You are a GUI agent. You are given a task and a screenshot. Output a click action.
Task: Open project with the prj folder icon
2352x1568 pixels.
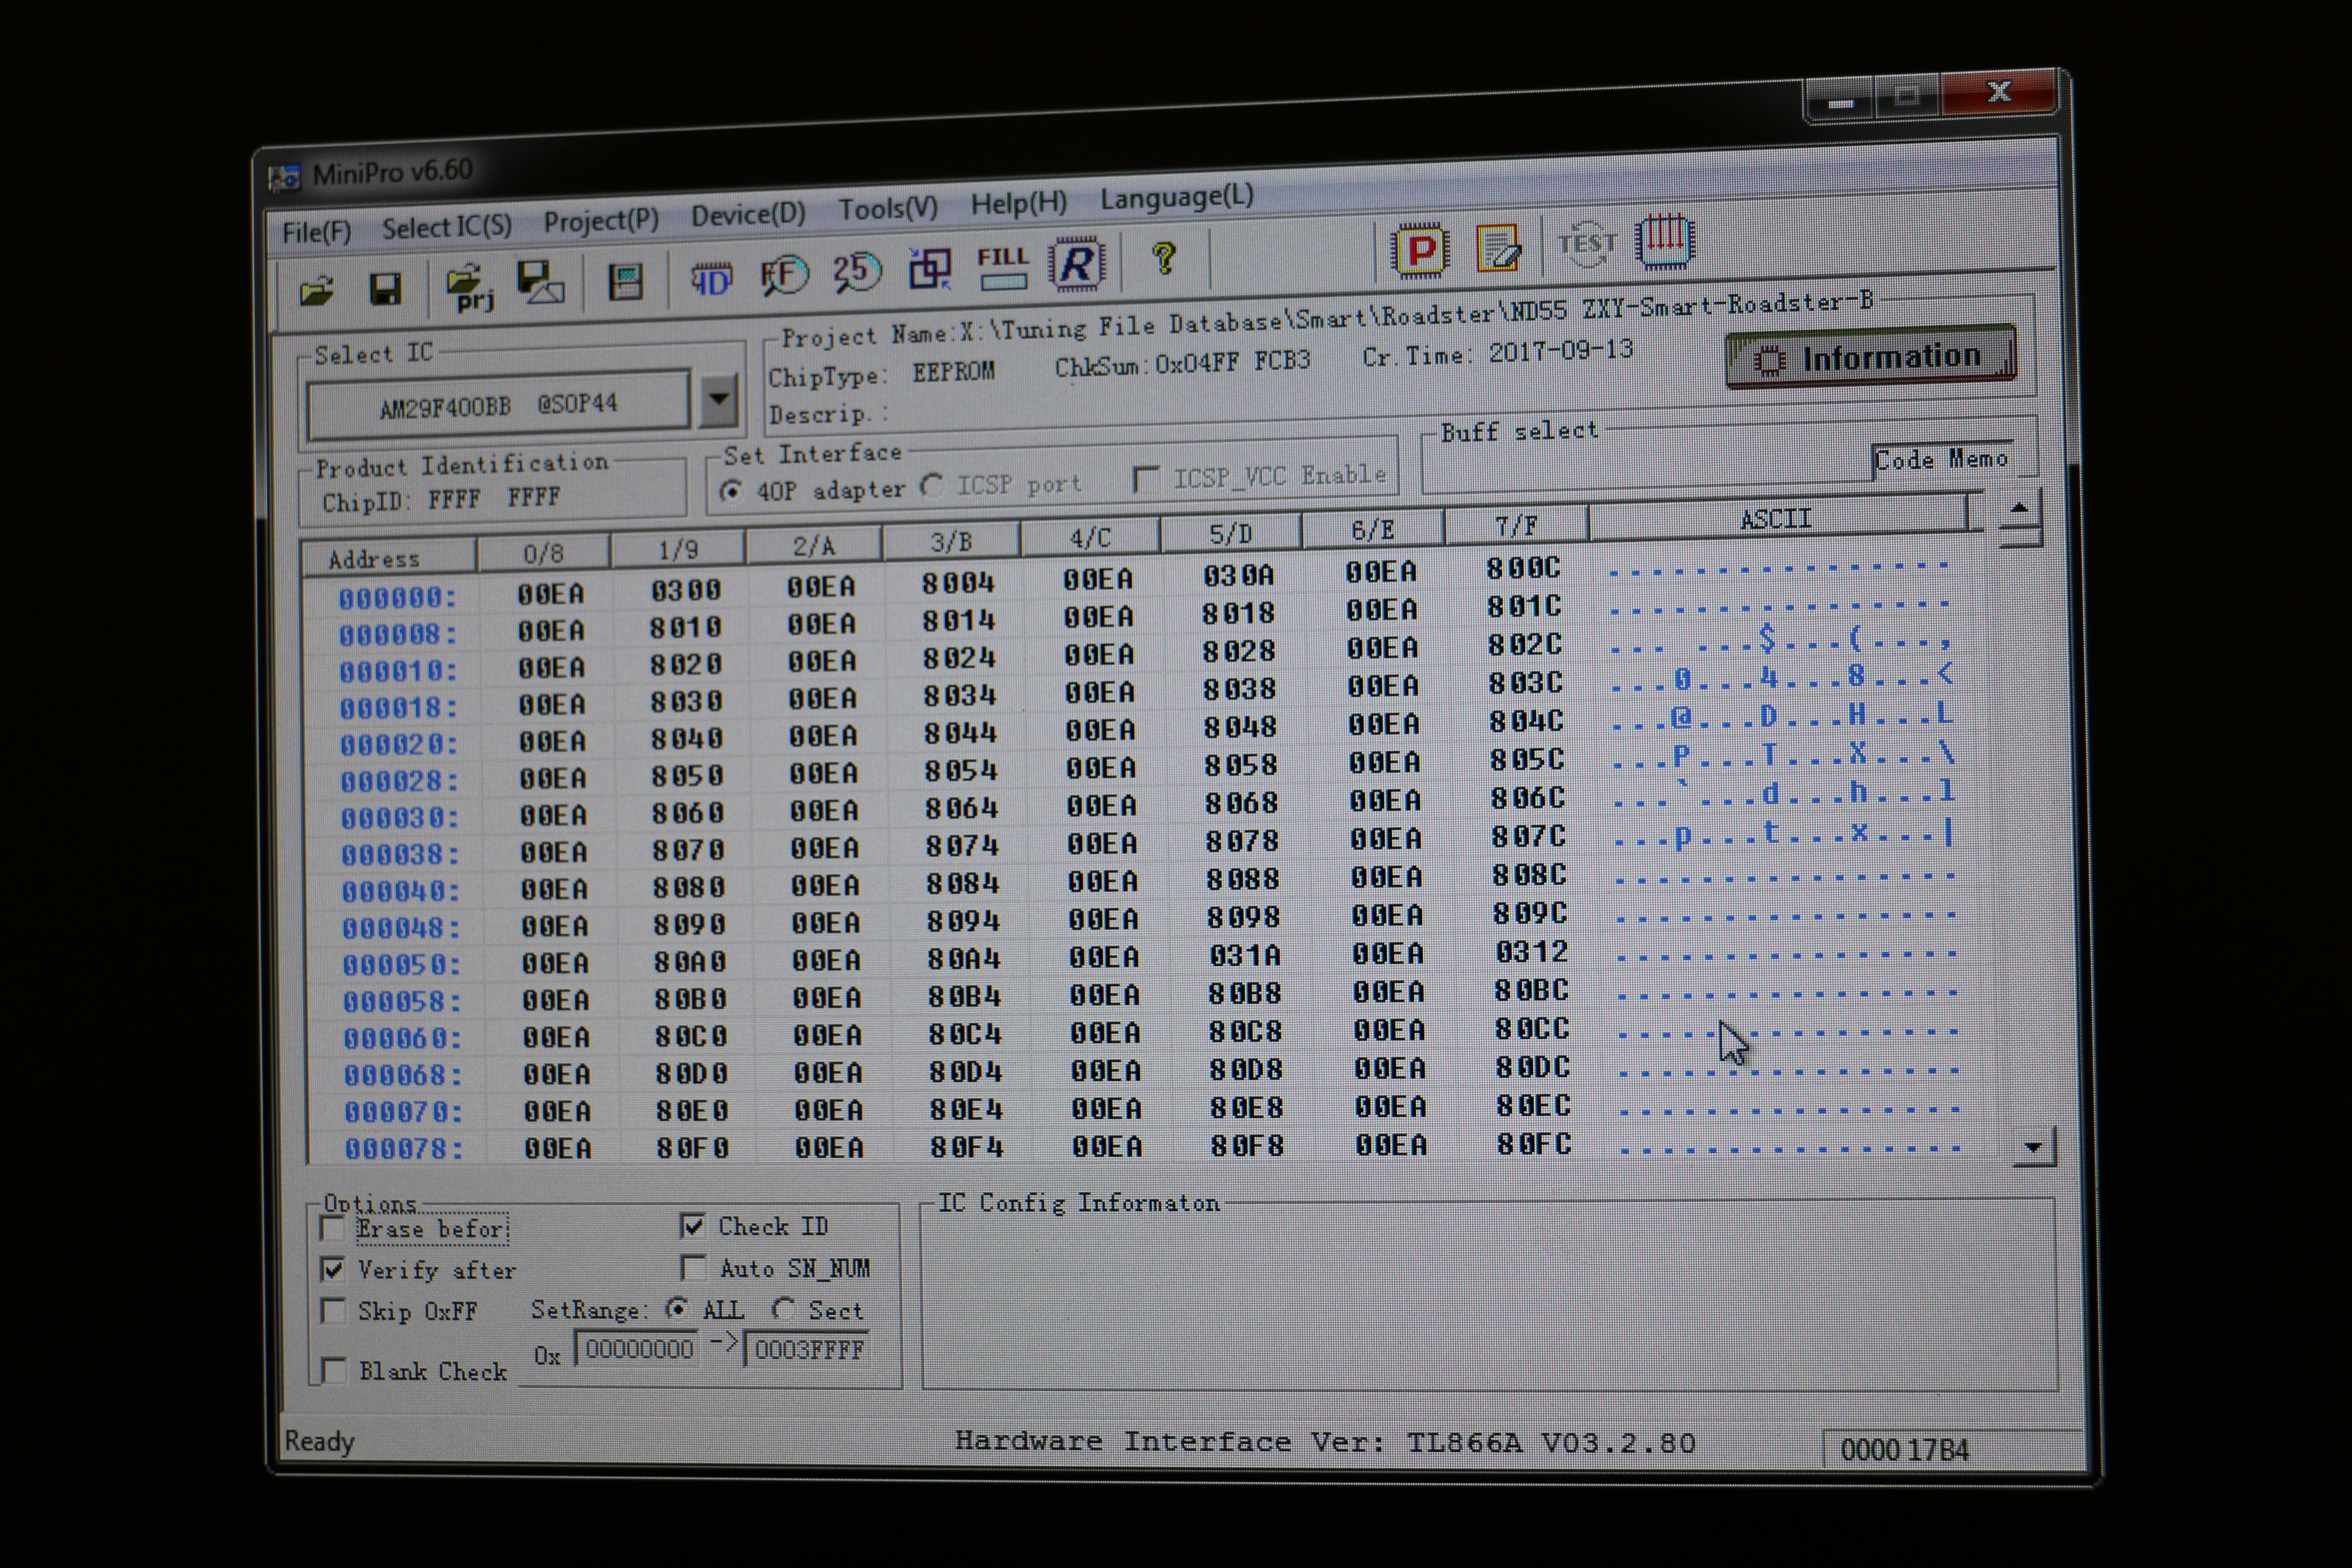pos(469,288)
